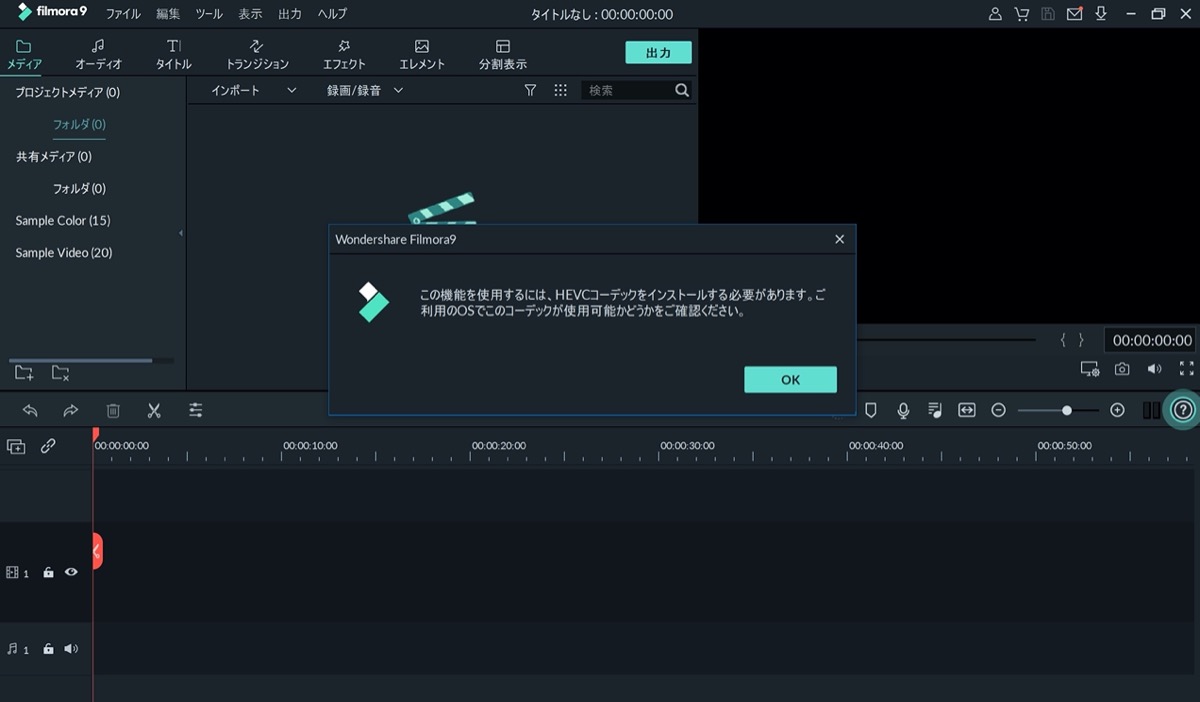Open the エレメント tab
1200x702 pixels.
coord(422,54)
